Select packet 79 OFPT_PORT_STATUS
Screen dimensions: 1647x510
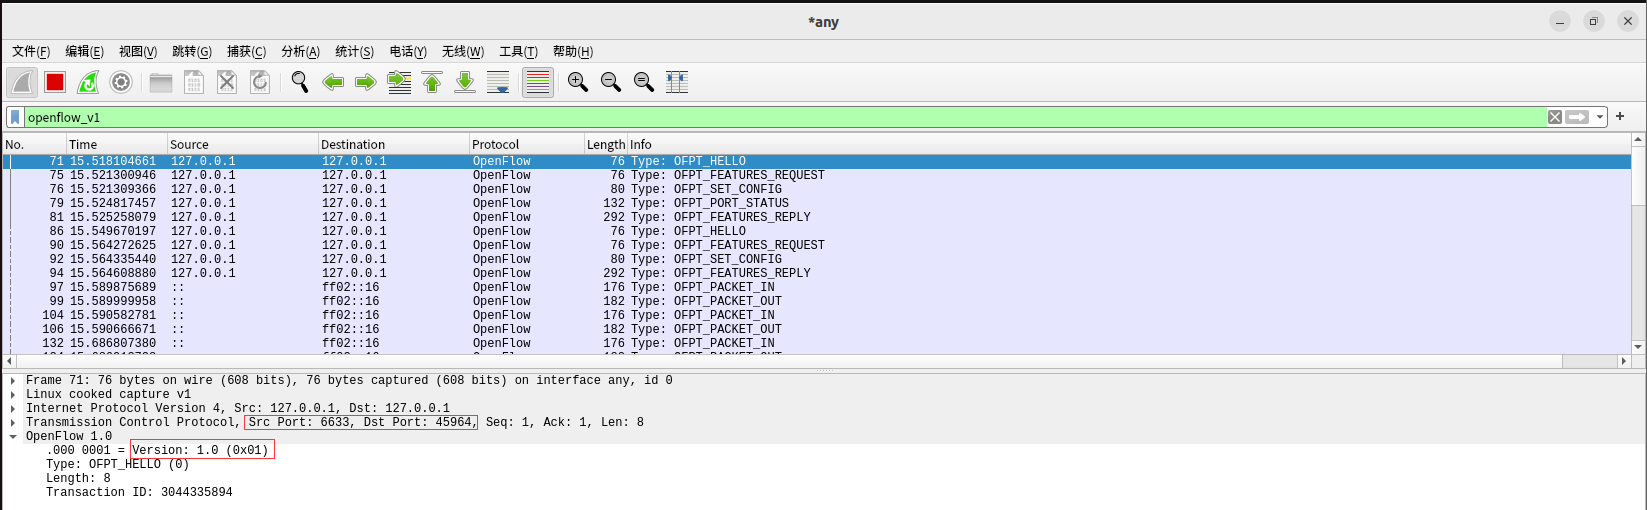tap(817, 203)
